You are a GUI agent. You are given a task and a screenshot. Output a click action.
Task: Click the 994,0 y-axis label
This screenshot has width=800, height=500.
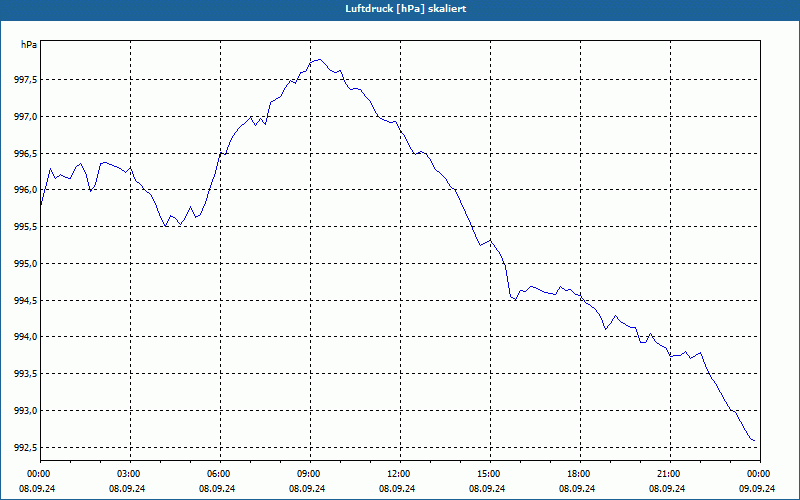click(25, 337)
